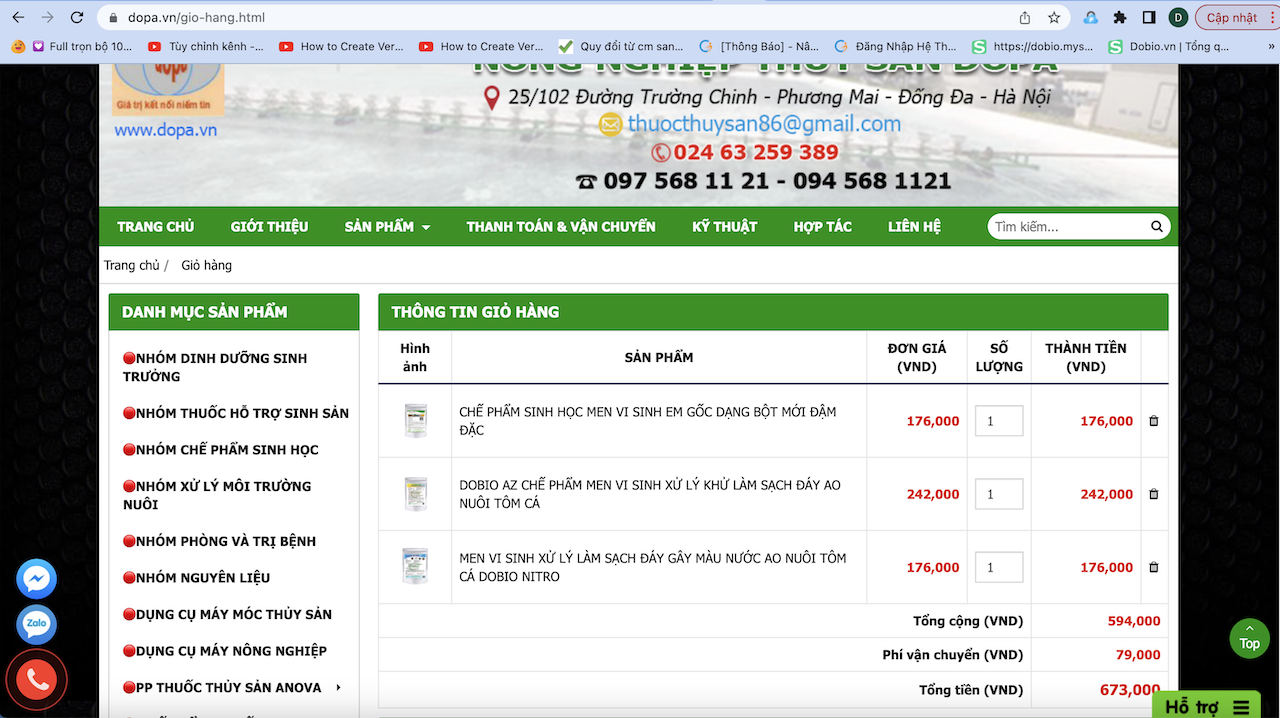Open DỤNG CỤ MÁY NÔNG NGHIỆP category

point(224,651)
